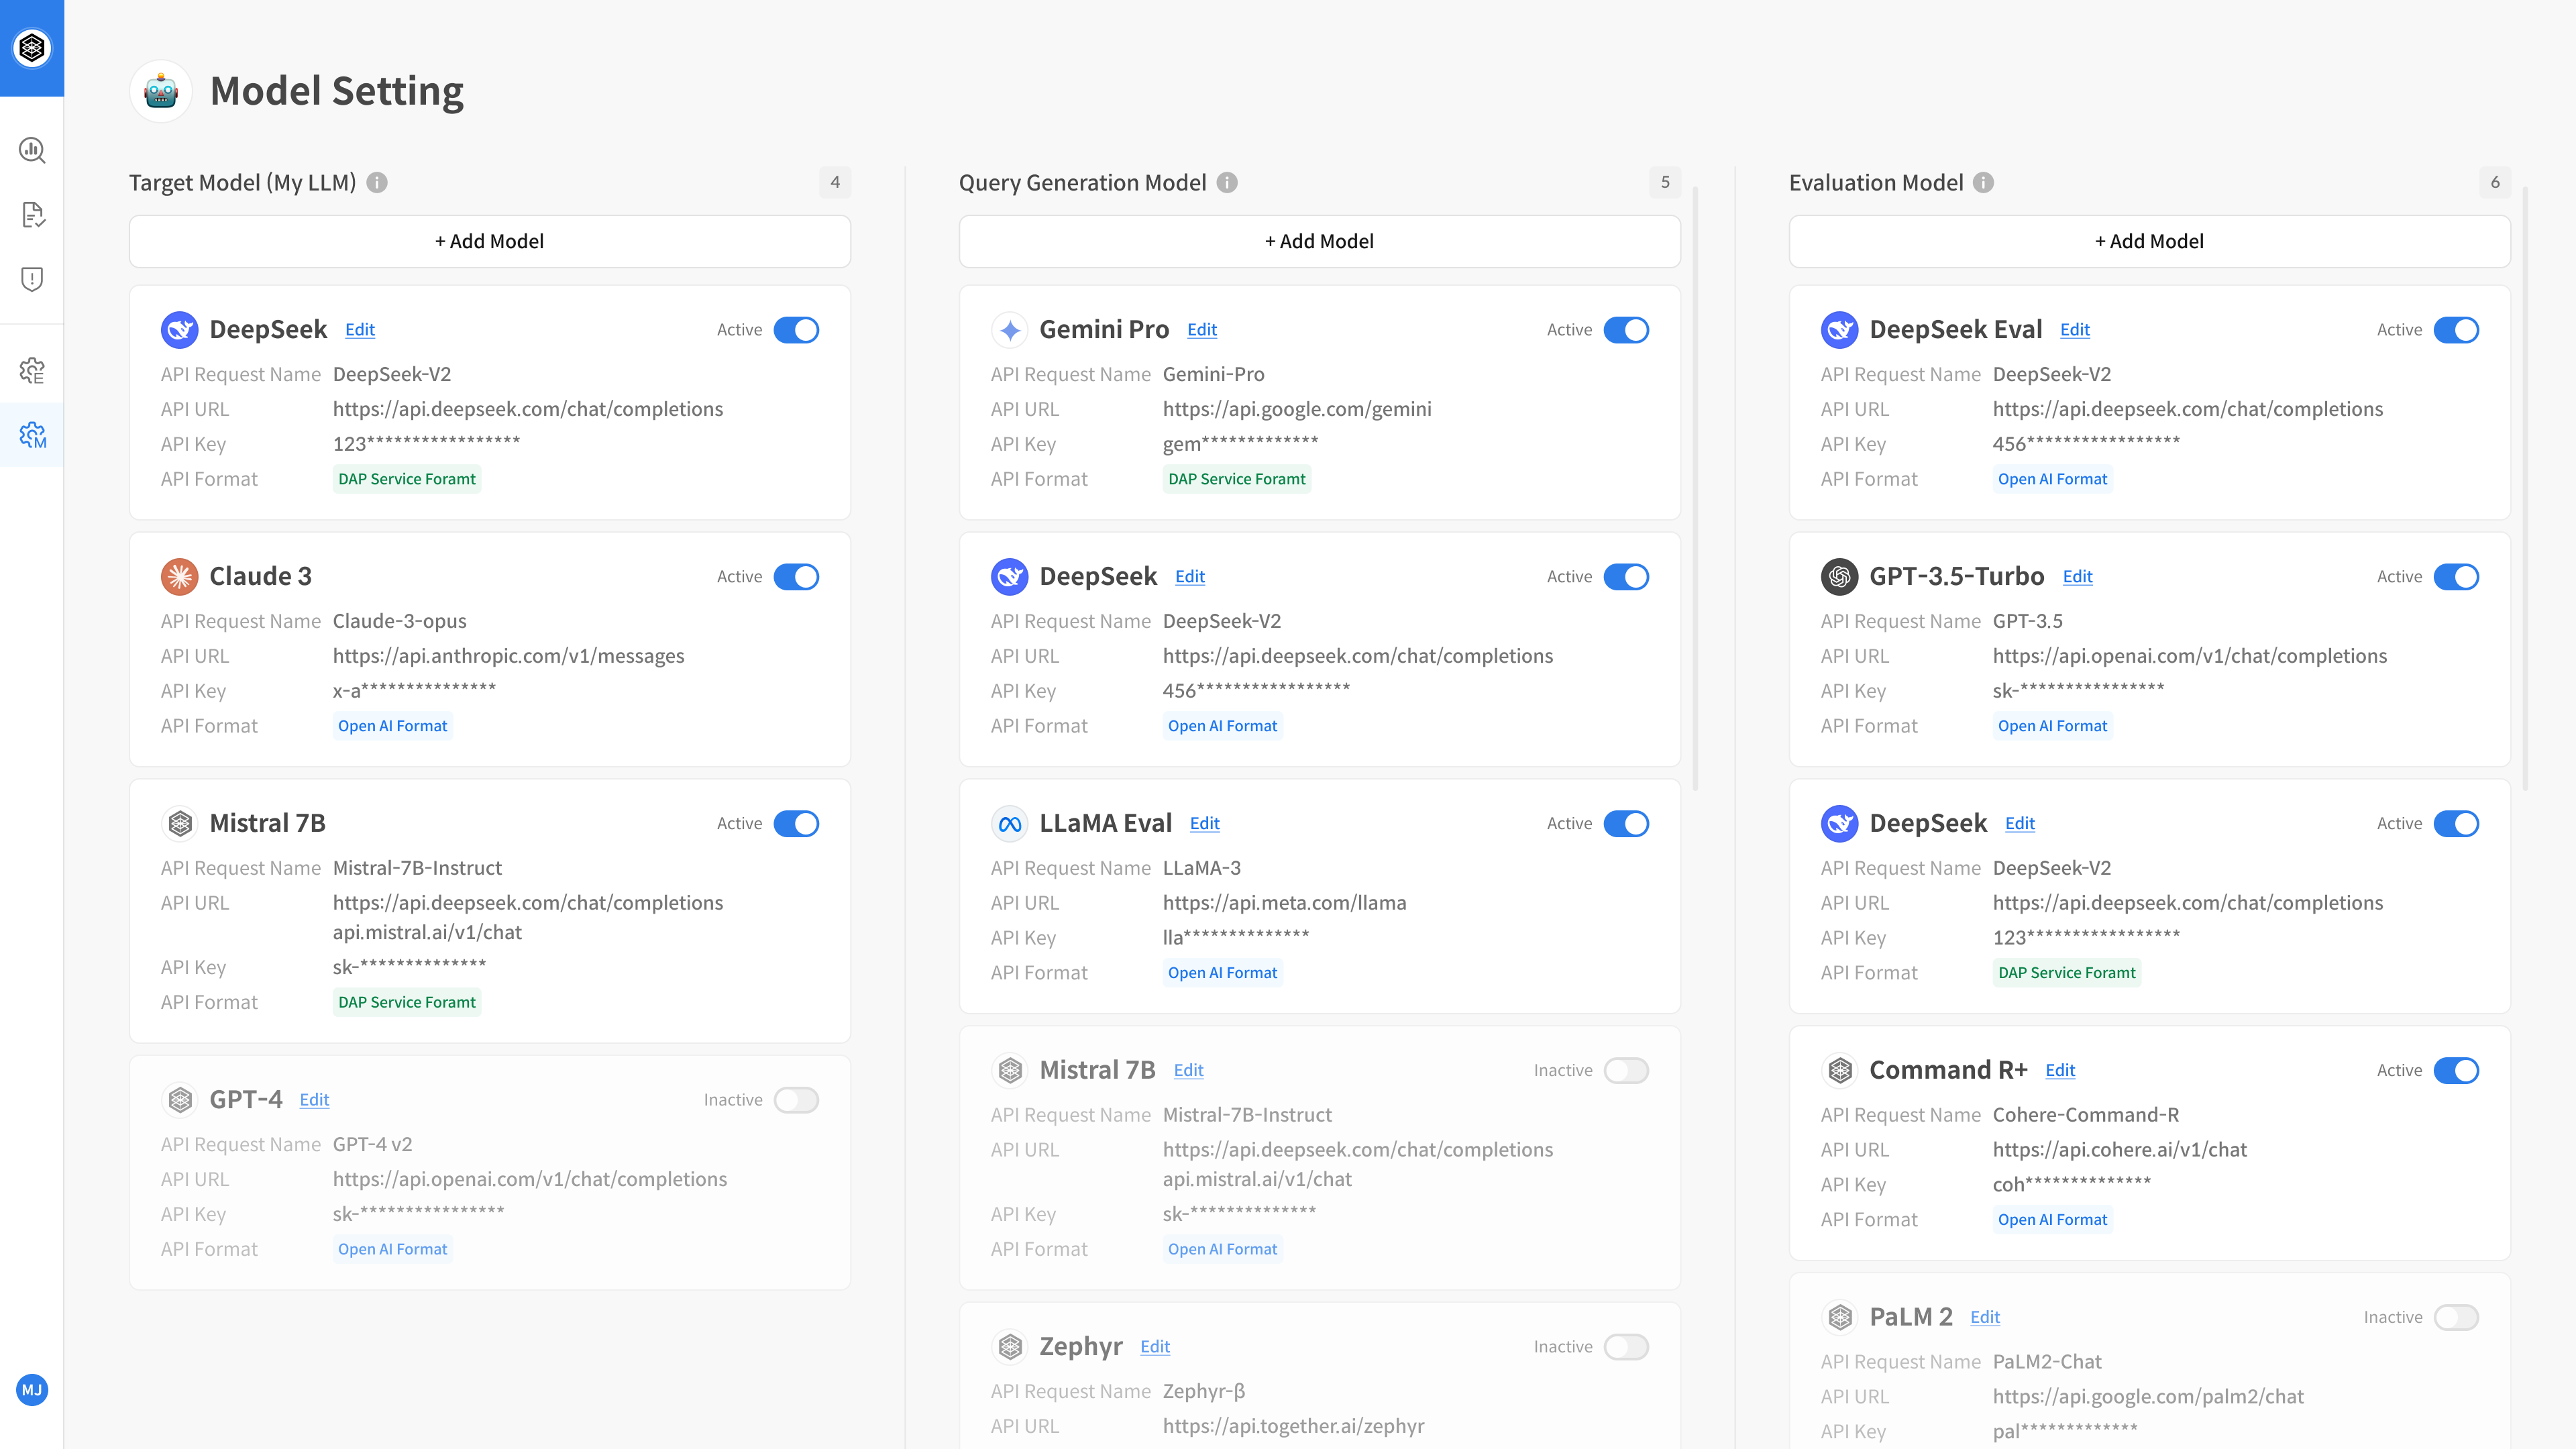Show info for Target Model (My LLM)
Viewport: 2576px width, 1449px height.
click(x=377, y=182)
